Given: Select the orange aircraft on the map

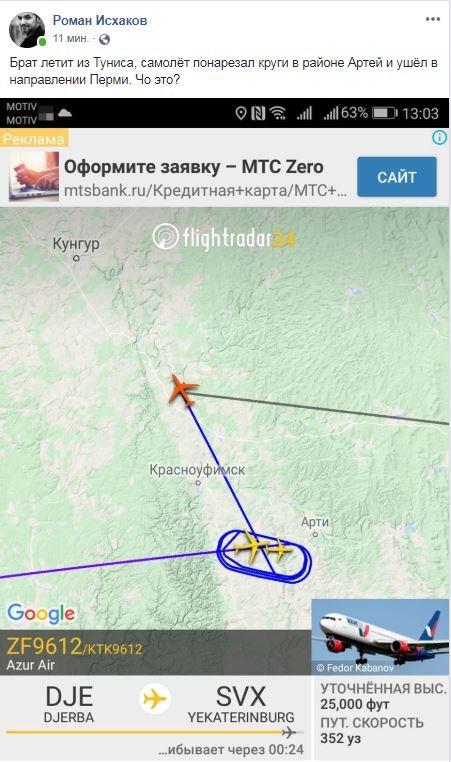Looking at the screenshot, I should tap(183, 389).
